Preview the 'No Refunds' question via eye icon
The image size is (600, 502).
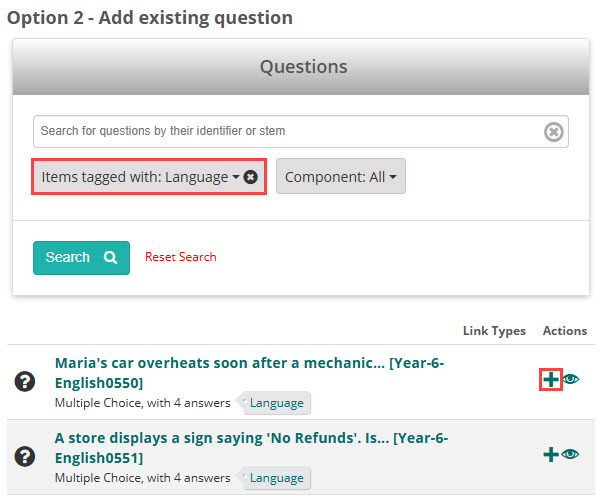pos(571,454)
